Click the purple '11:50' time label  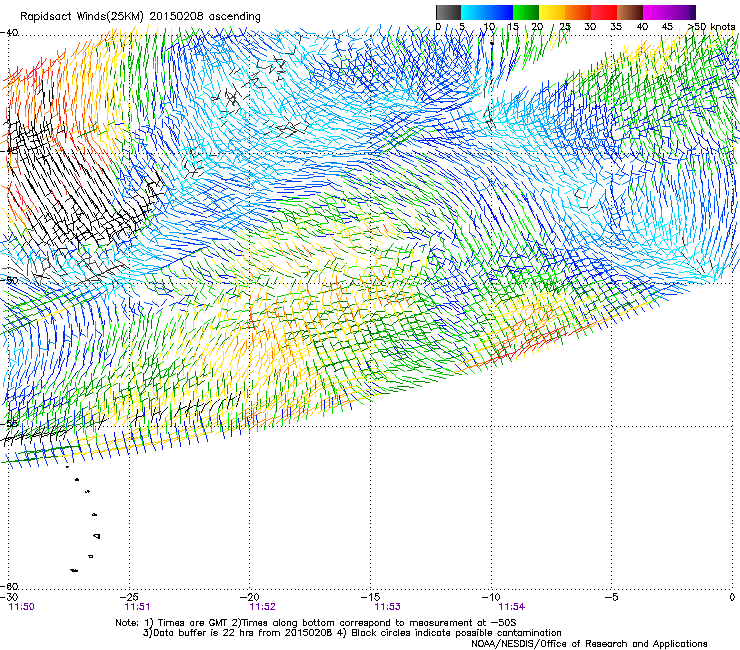coord(22,607)
